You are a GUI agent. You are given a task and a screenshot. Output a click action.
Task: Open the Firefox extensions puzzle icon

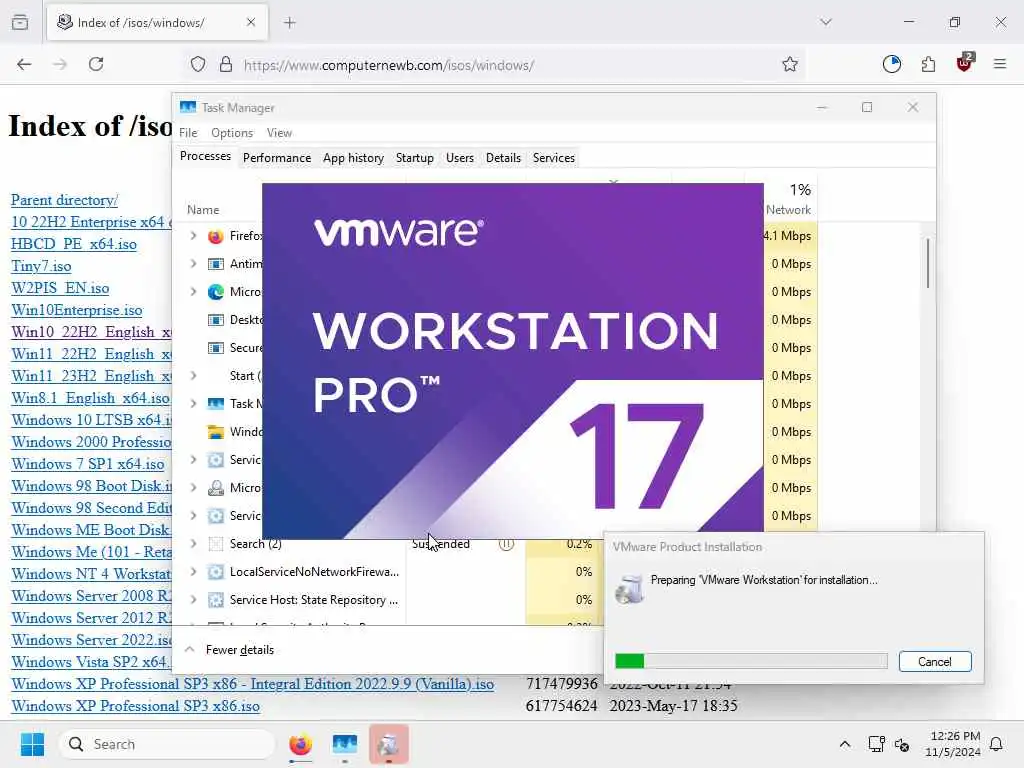928,64
